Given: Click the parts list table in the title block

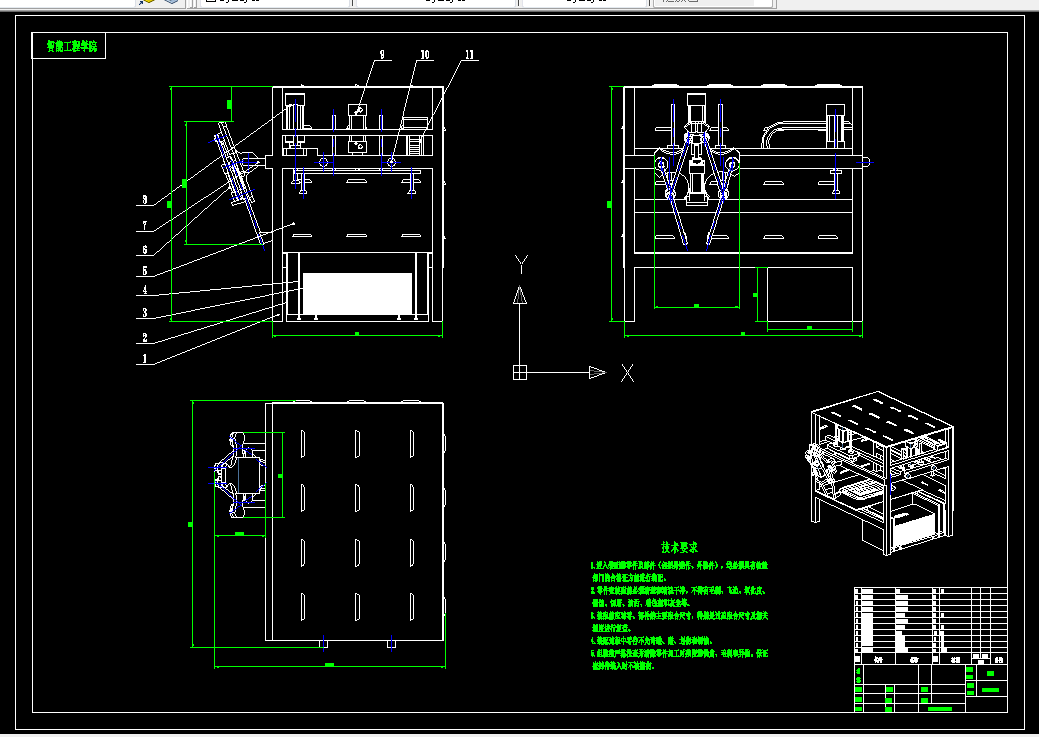Looking at the screenshot, I should 930,626.
